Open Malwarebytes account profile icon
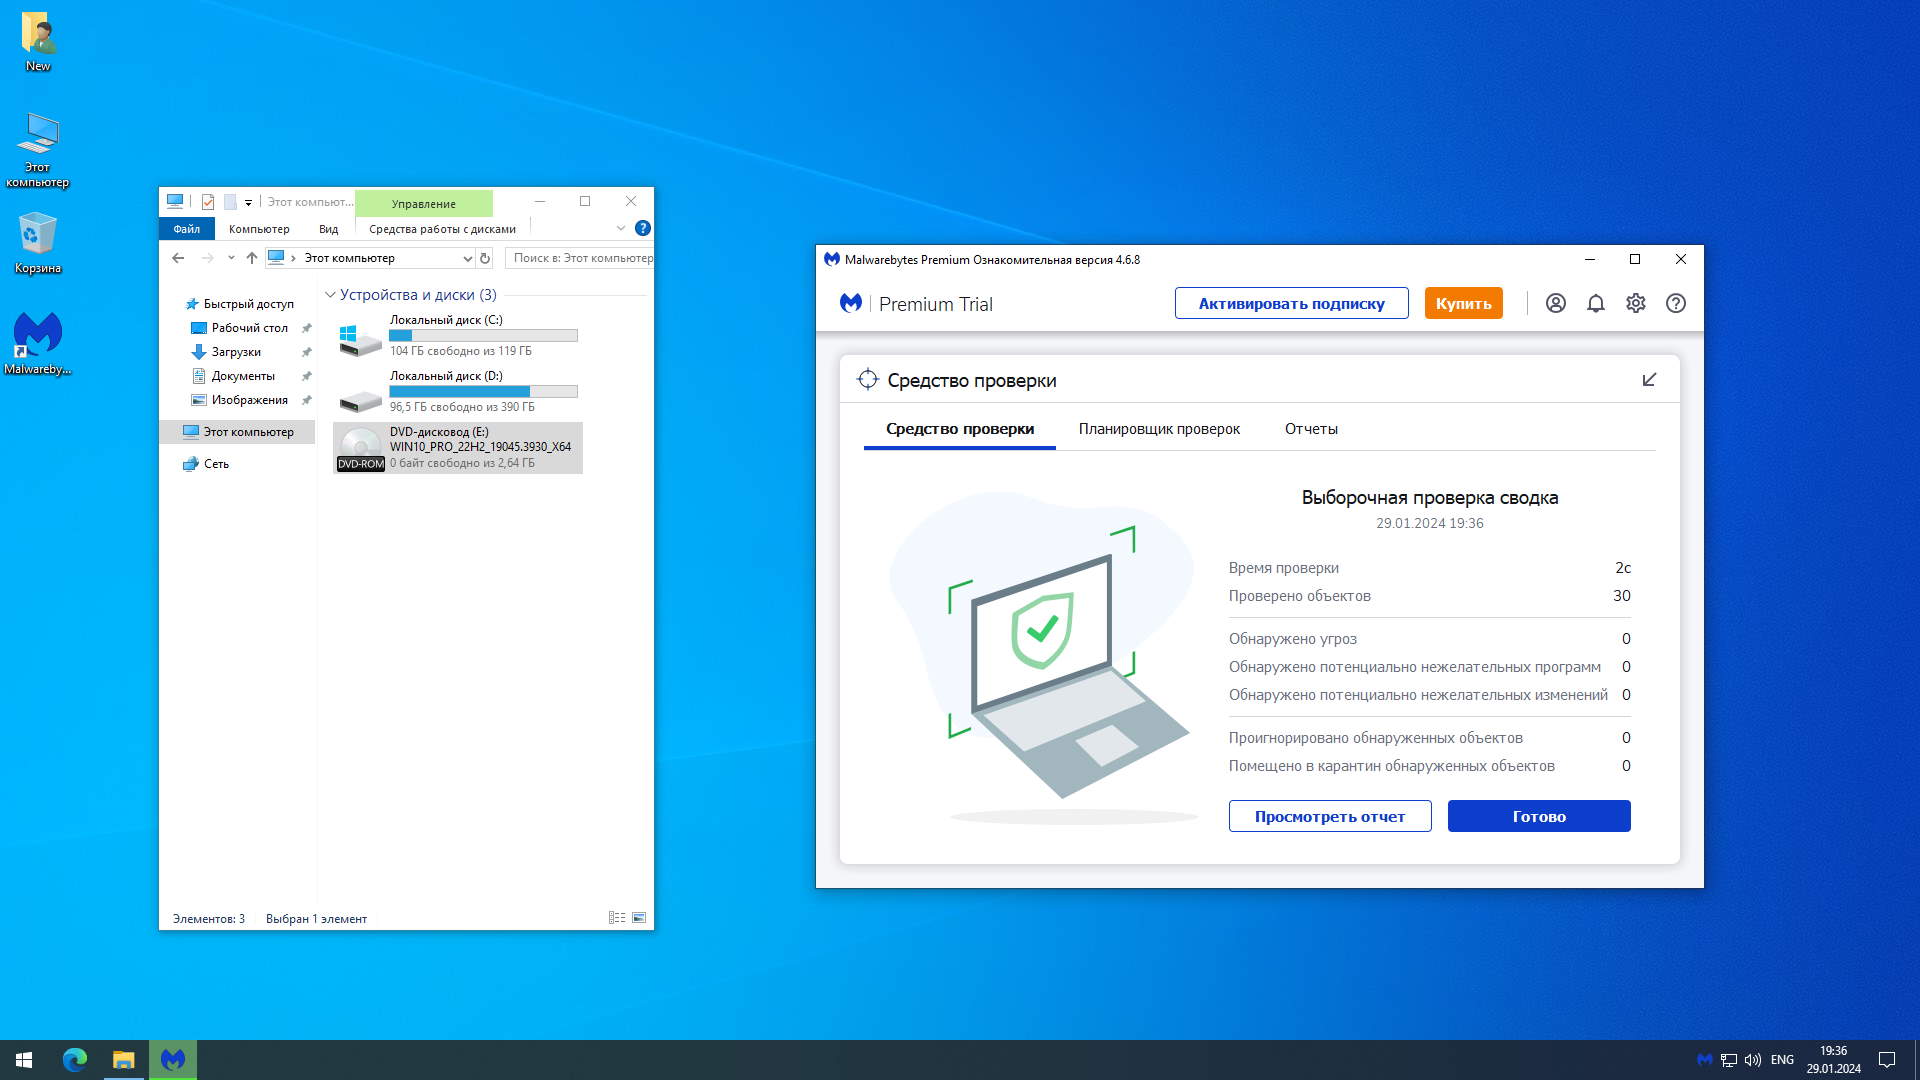 point(1555,303)
